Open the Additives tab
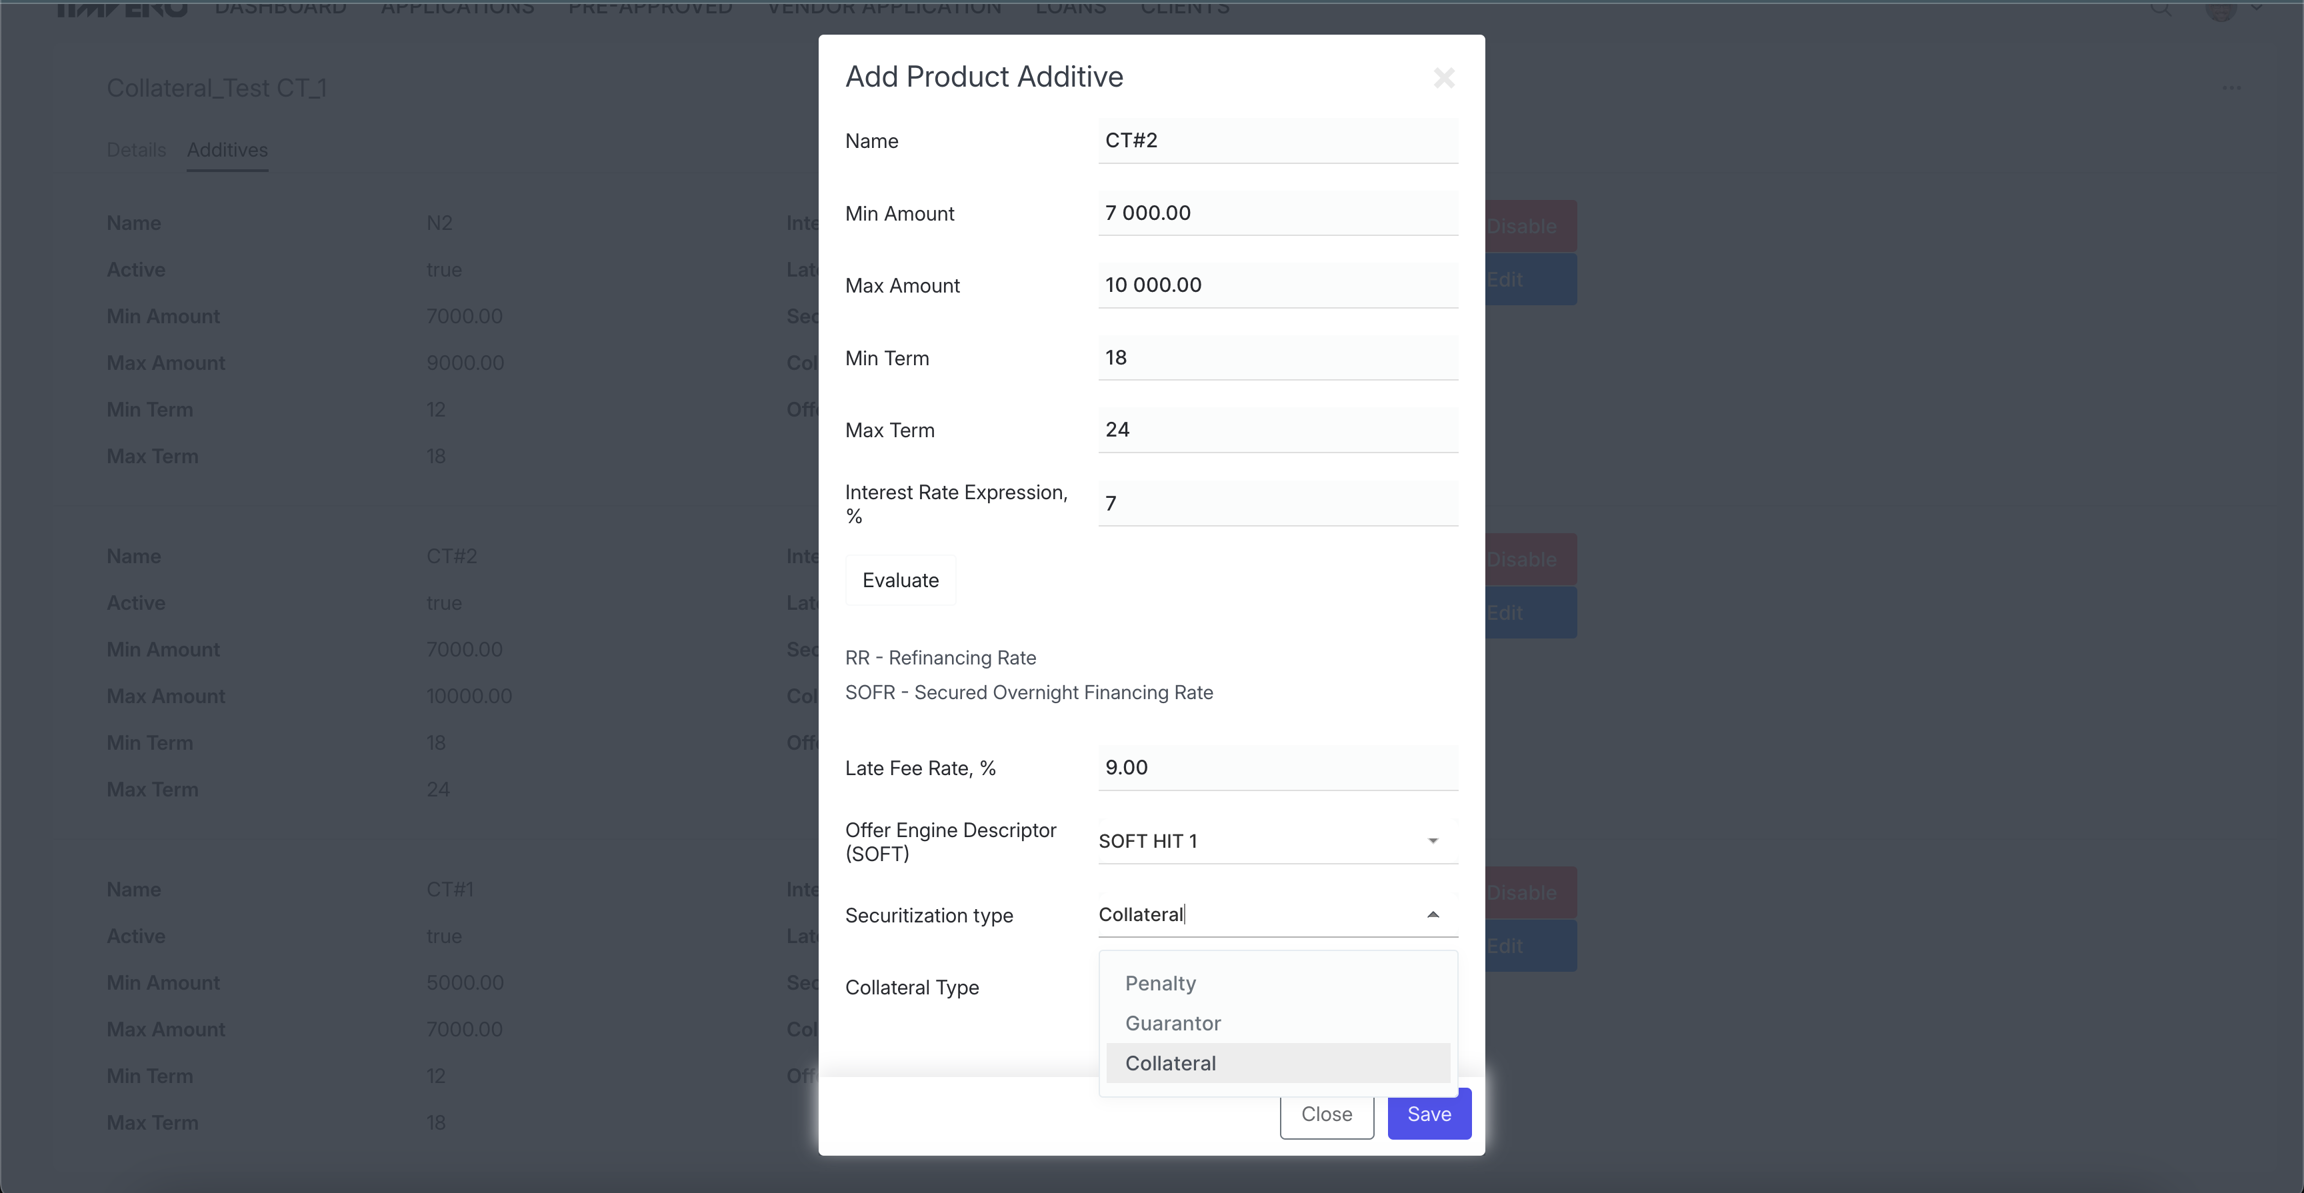Viewport: 2304px width, 1193px height. tap(227, 150)
